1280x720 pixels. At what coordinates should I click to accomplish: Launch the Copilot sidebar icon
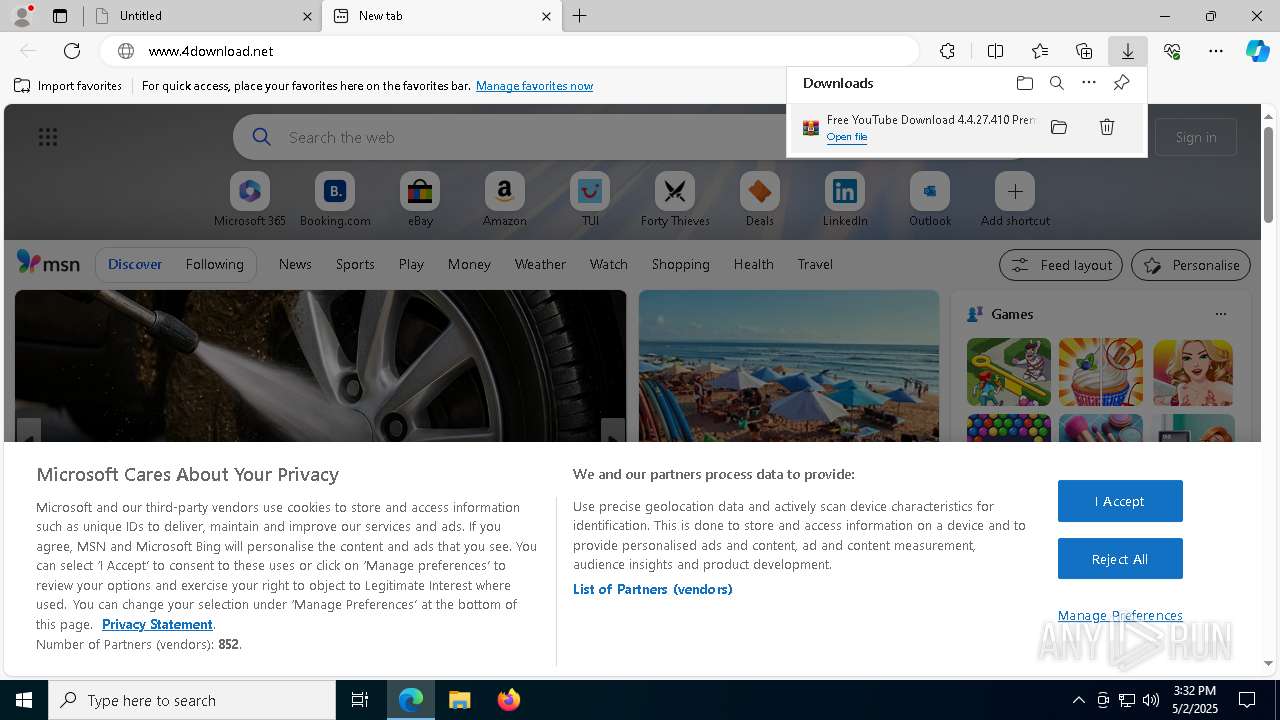(1258, 51)
